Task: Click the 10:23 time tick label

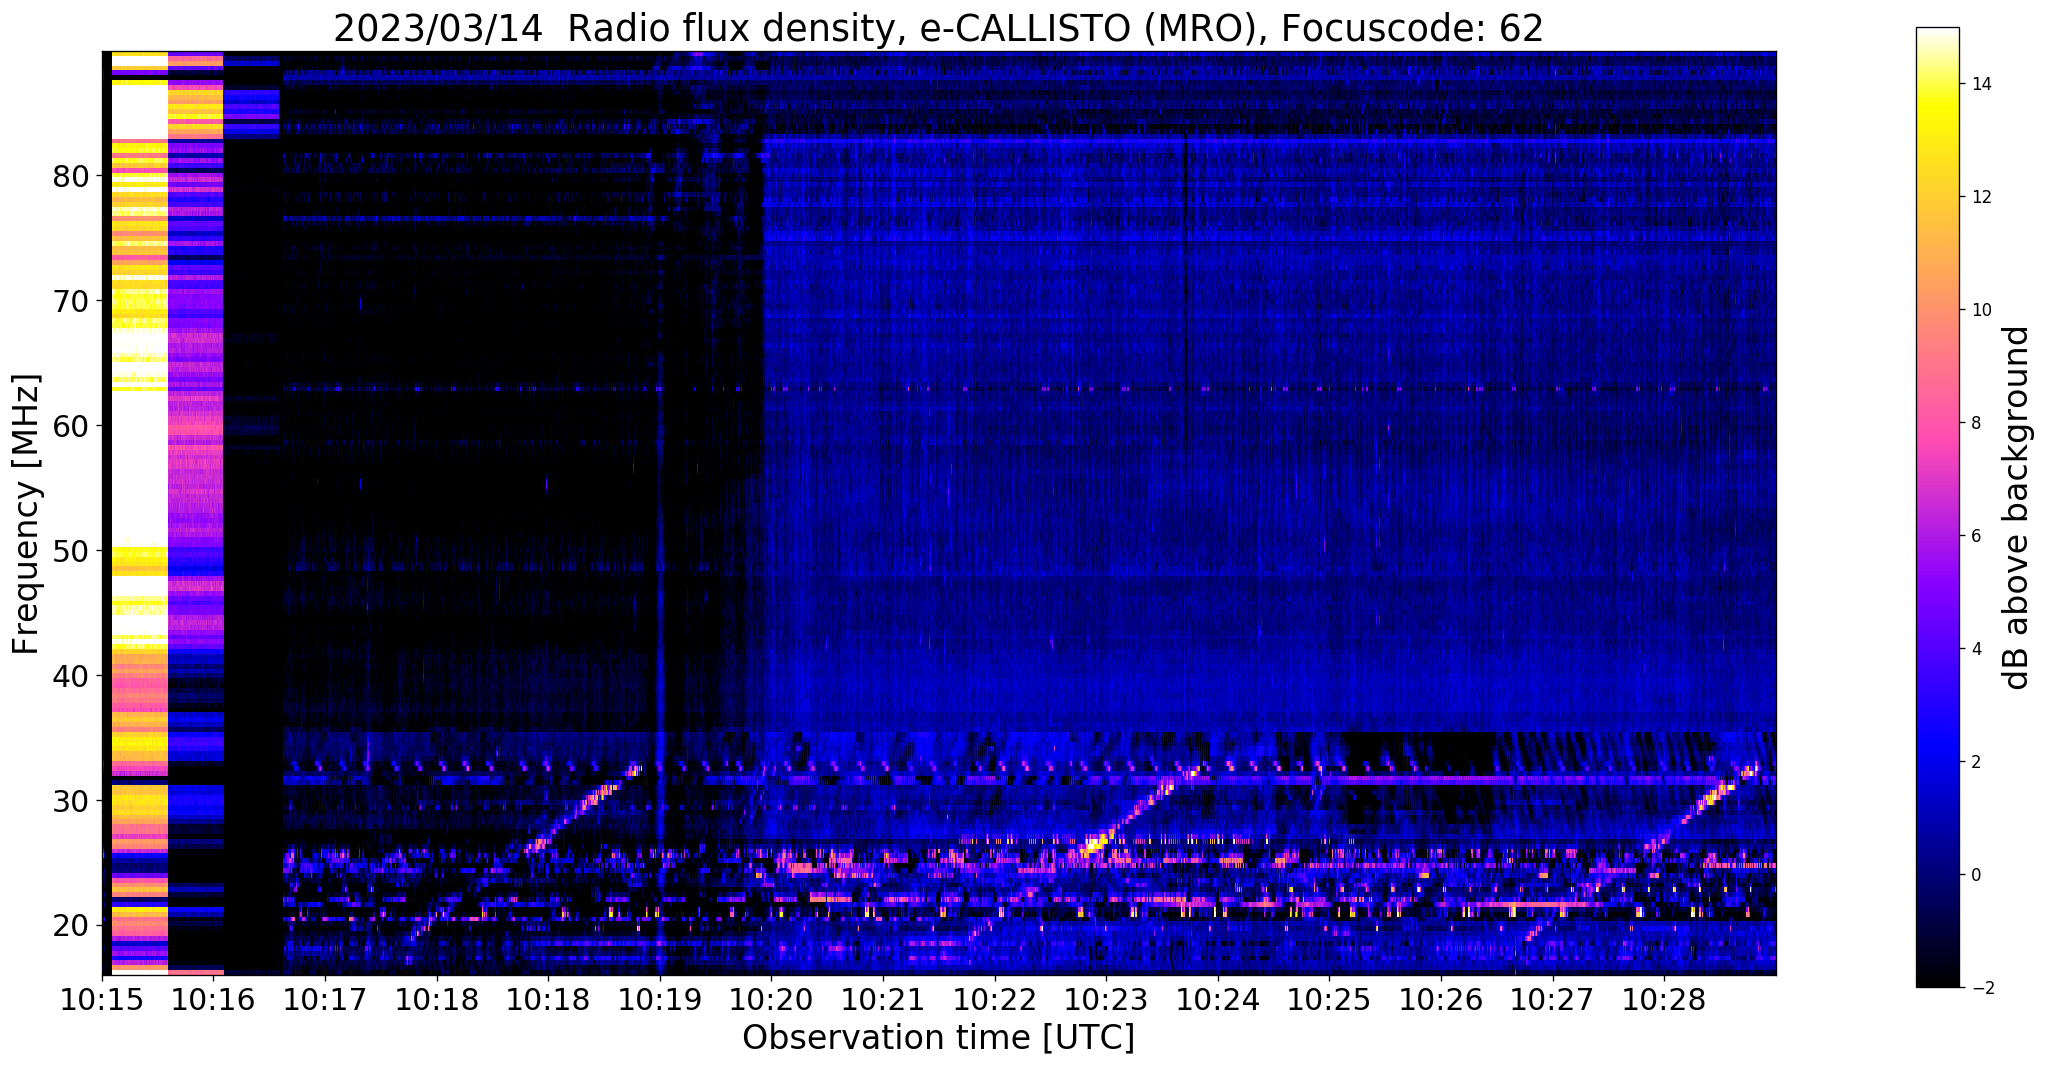Action: [1106, 1000]
